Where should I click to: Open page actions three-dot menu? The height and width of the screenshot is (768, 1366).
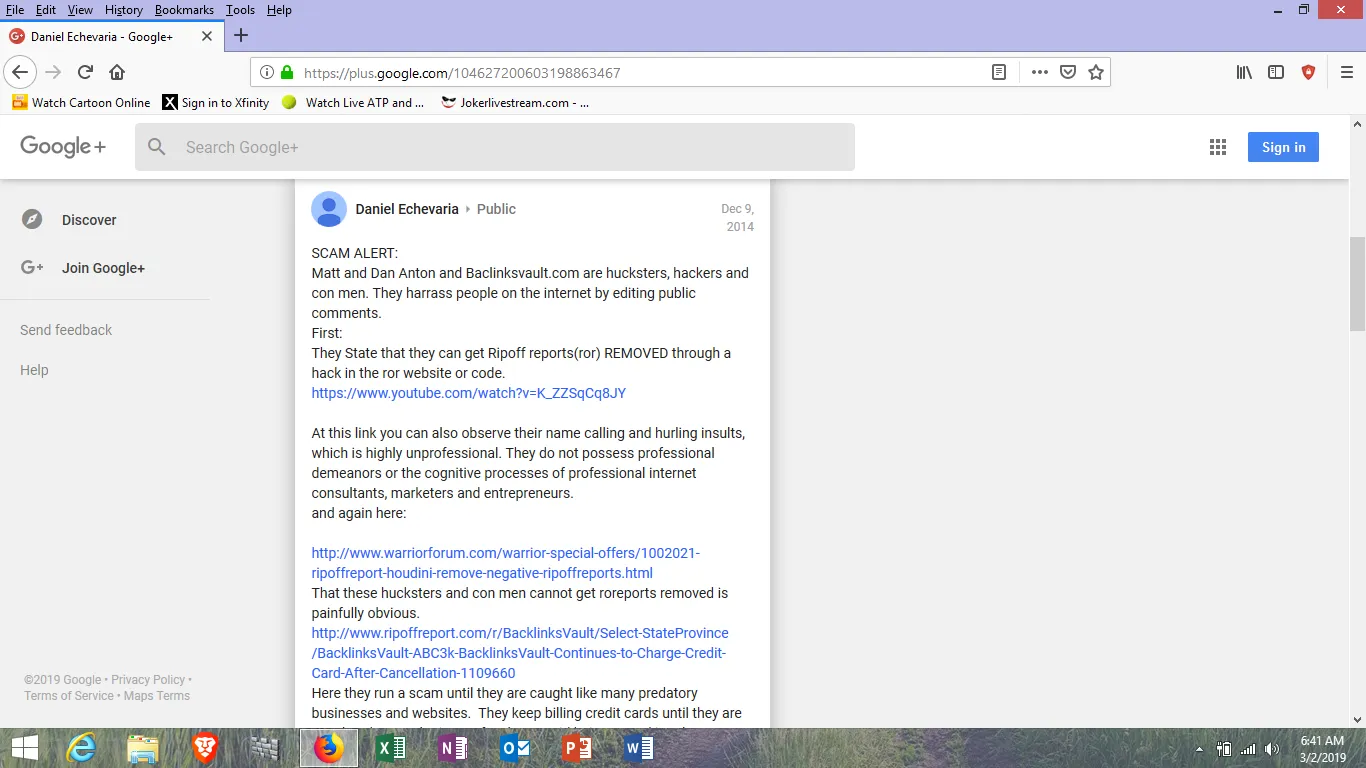coord(1040,72)
